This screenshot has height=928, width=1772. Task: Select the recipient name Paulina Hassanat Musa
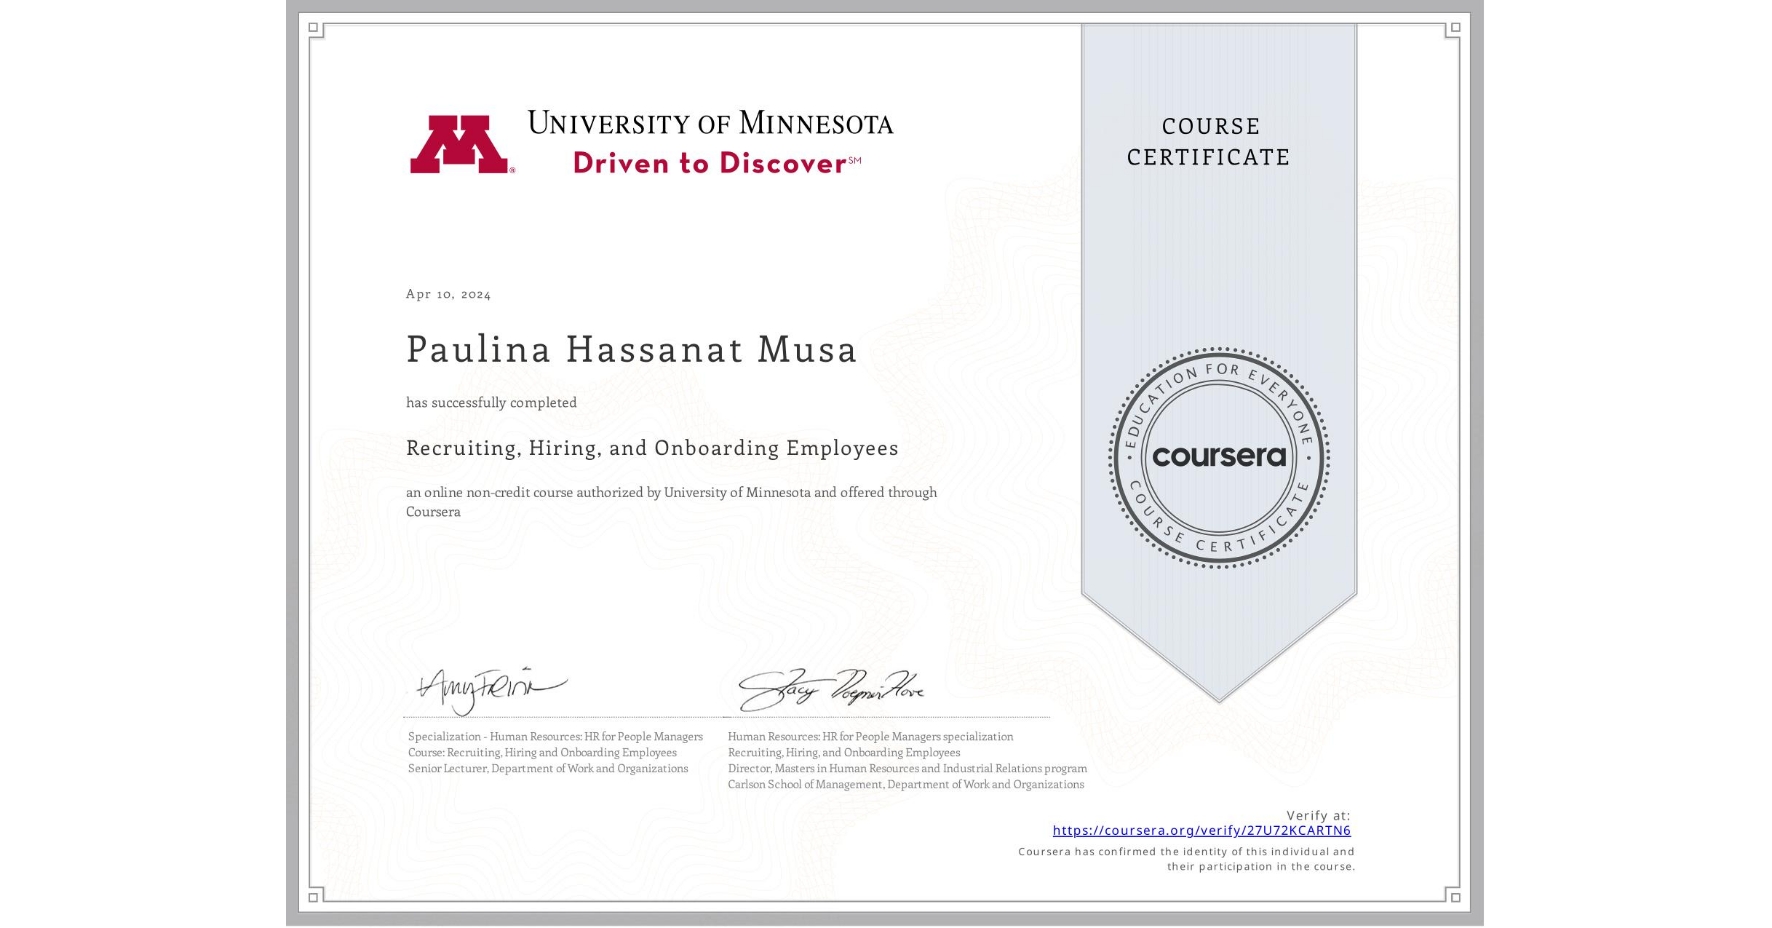coord(631,350)
